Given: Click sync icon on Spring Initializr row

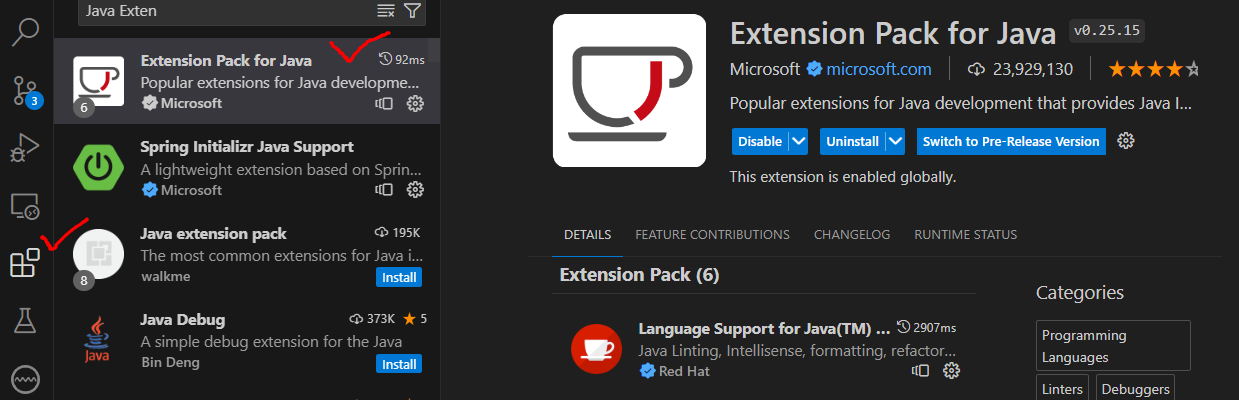Looking at the screenshot, I should (384, 190).
